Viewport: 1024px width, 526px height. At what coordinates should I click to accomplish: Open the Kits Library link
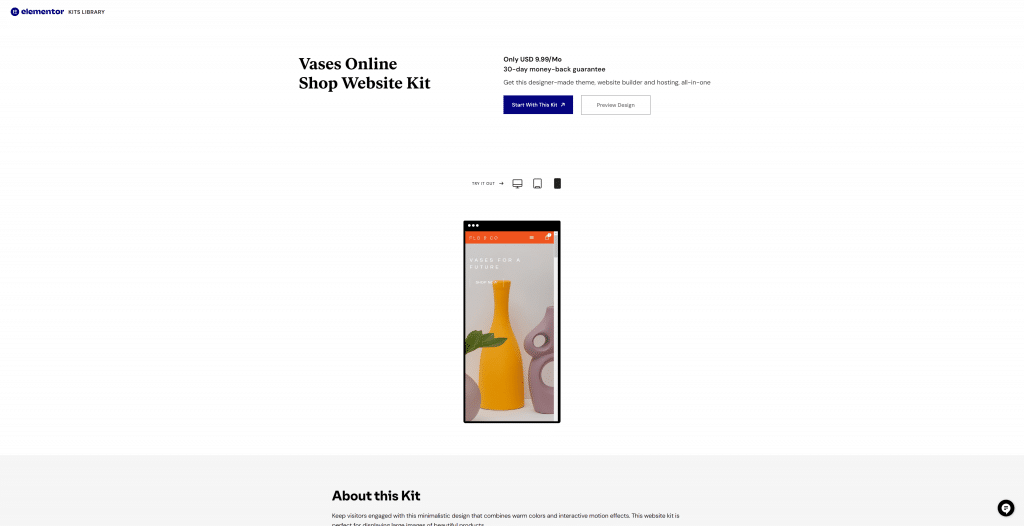click(87, 12)
